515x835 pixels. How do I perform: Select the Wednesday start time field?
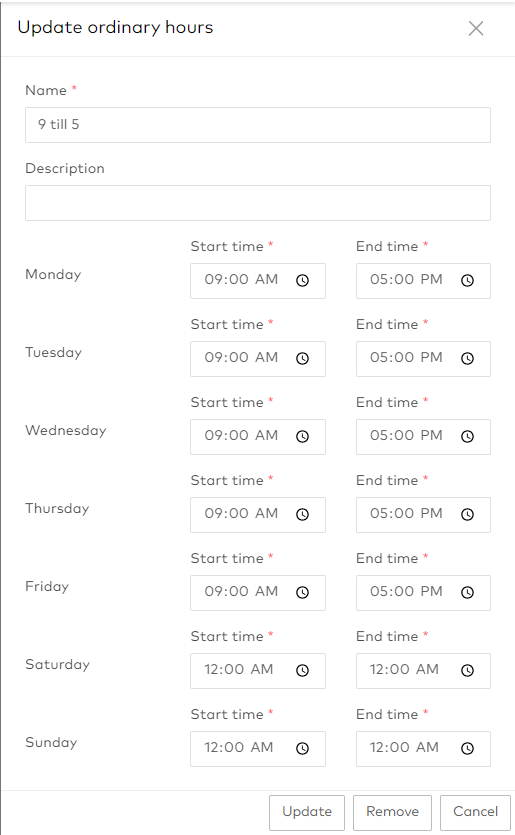pyautogui.click(x=258, y=437)
